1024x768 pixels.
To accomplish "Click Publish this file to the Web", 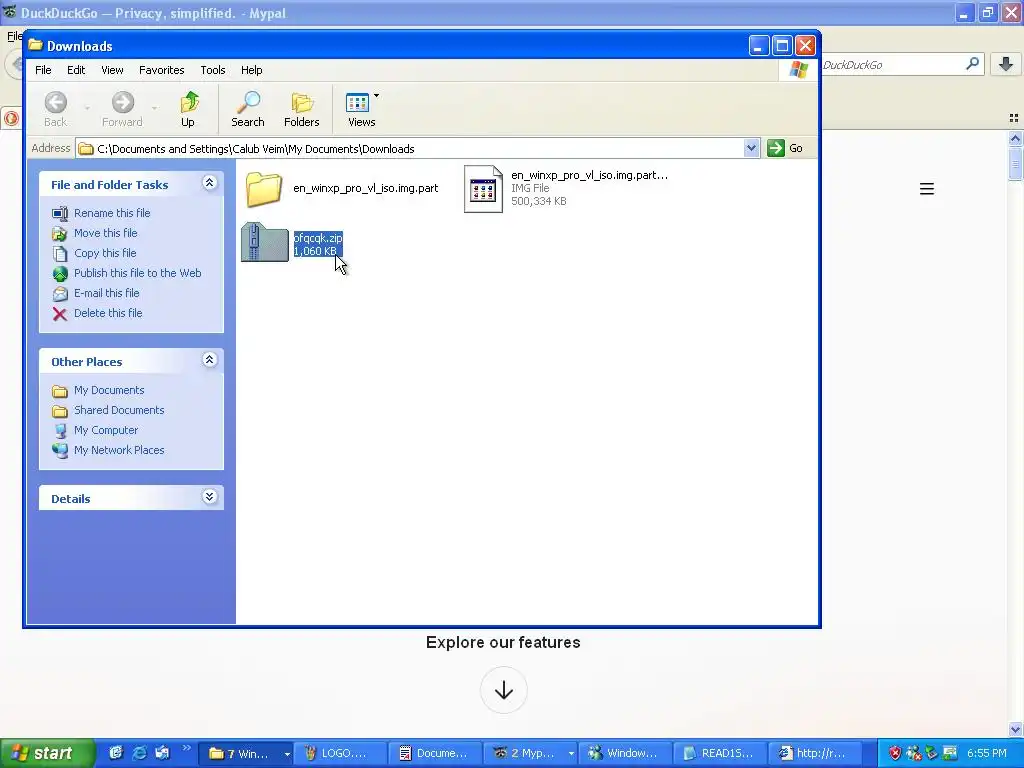I will point(137,273).
